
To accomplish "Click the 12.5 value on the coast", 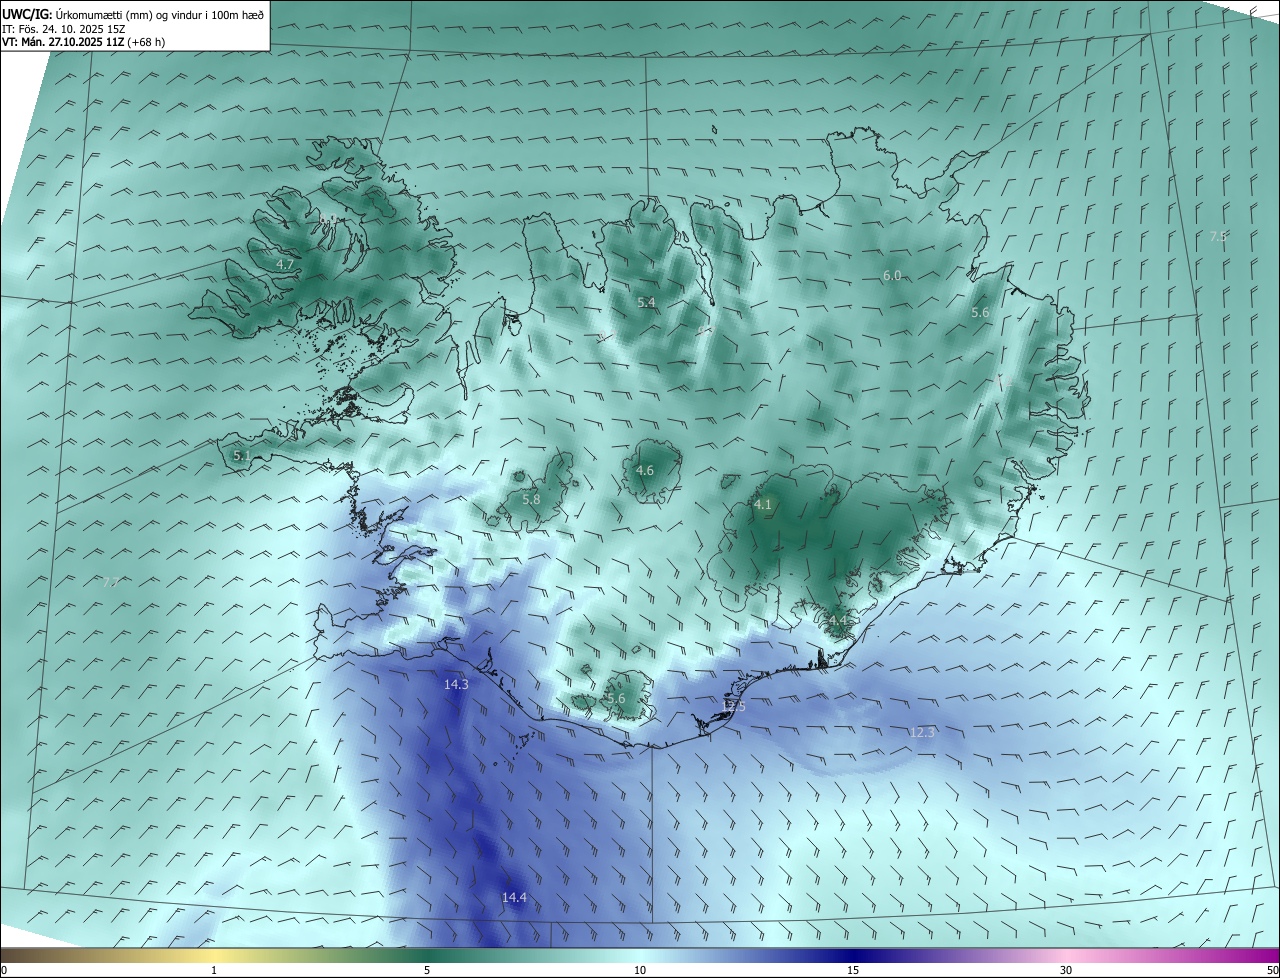I will coord(734,706).
